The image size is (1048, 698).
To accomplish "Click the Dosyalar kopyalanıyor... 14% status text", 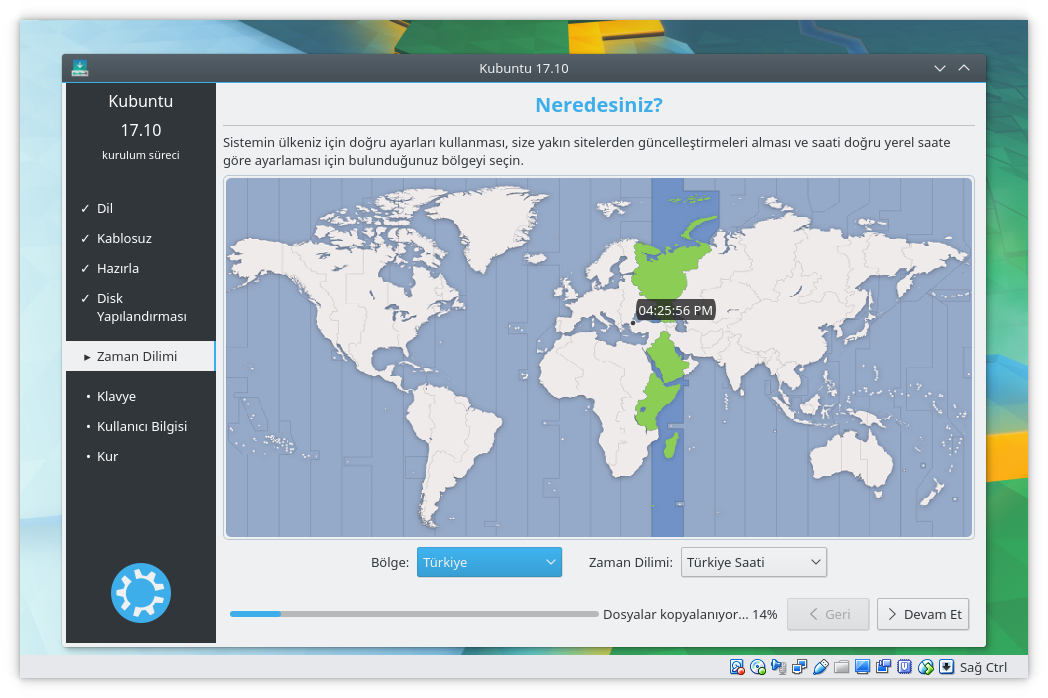I will point(690,614).
